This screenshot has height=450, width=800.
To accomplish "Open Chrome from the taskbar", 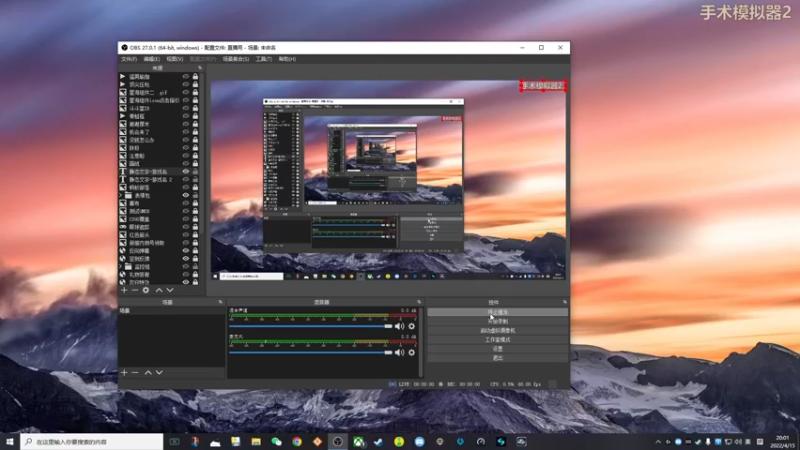I will pos(297,441).
